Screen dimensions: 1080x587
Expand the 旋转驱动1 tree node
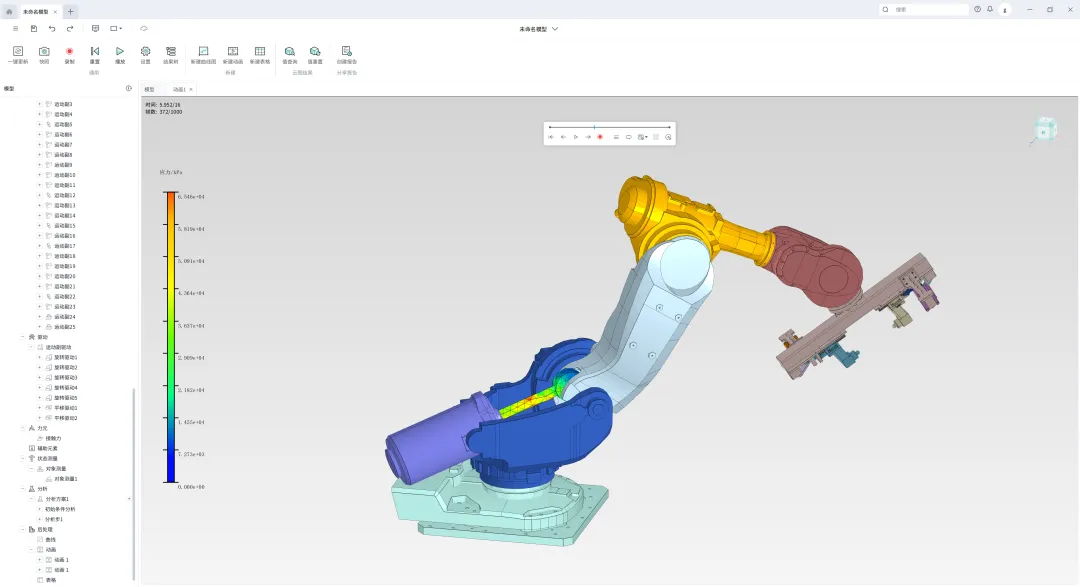click(x=39, y=358)
